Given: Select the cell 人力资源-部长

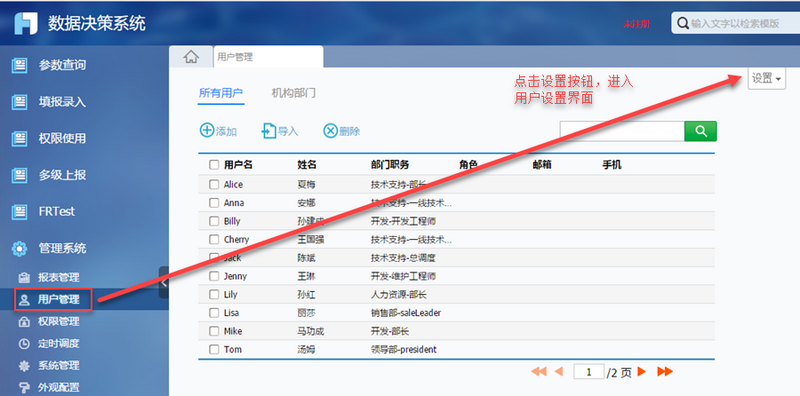Looking at the screenshot, I should [x=398, y=294].
